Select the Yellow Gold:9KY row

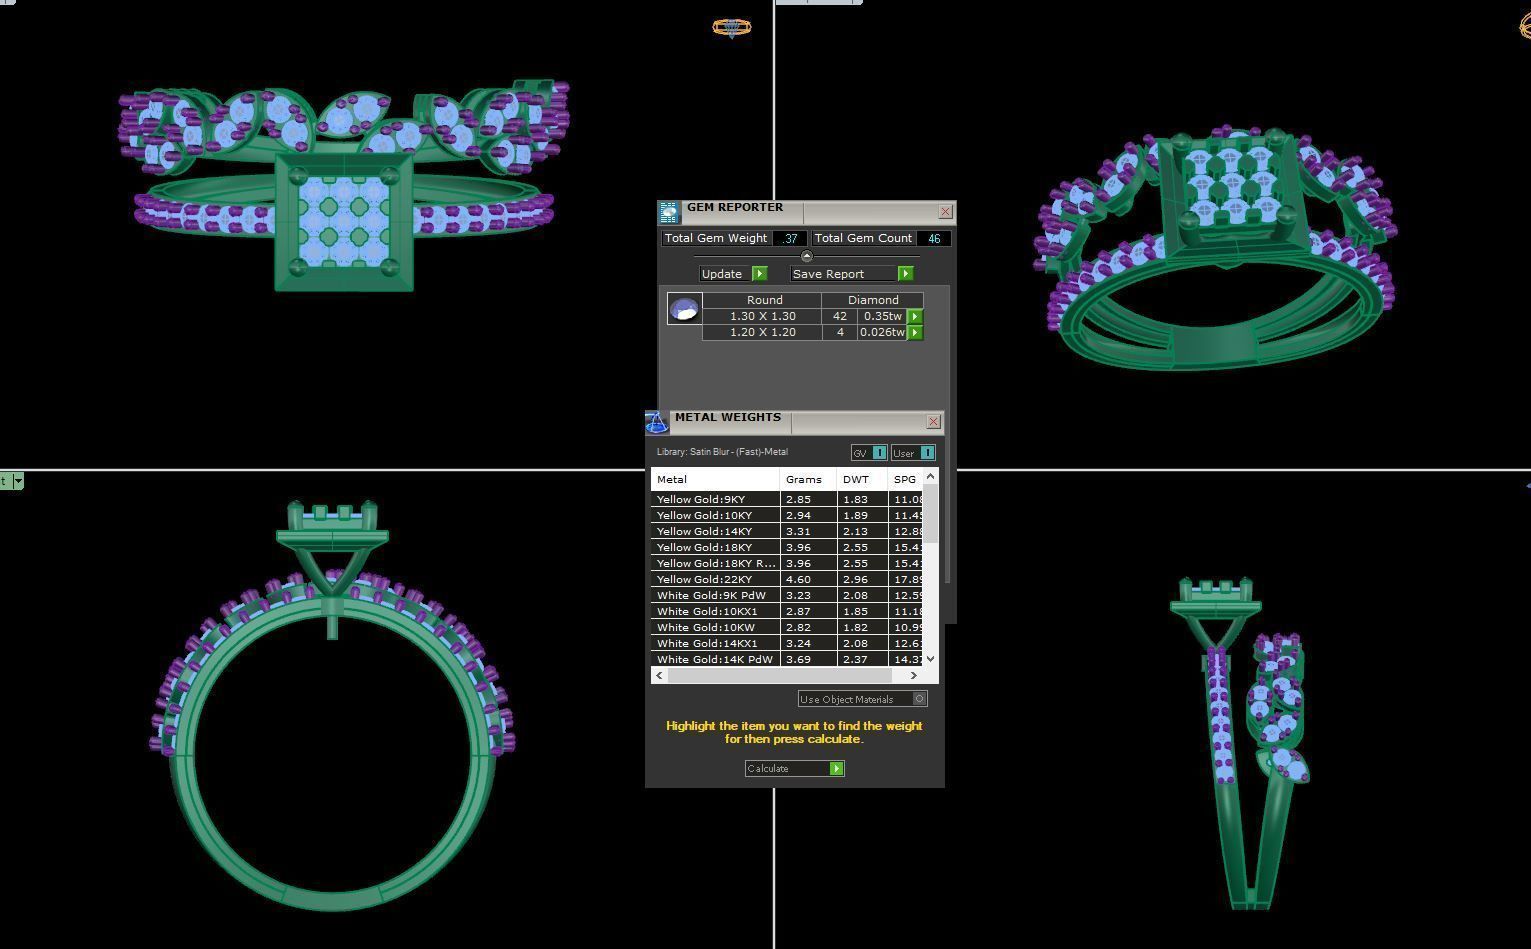coord(786,500)
